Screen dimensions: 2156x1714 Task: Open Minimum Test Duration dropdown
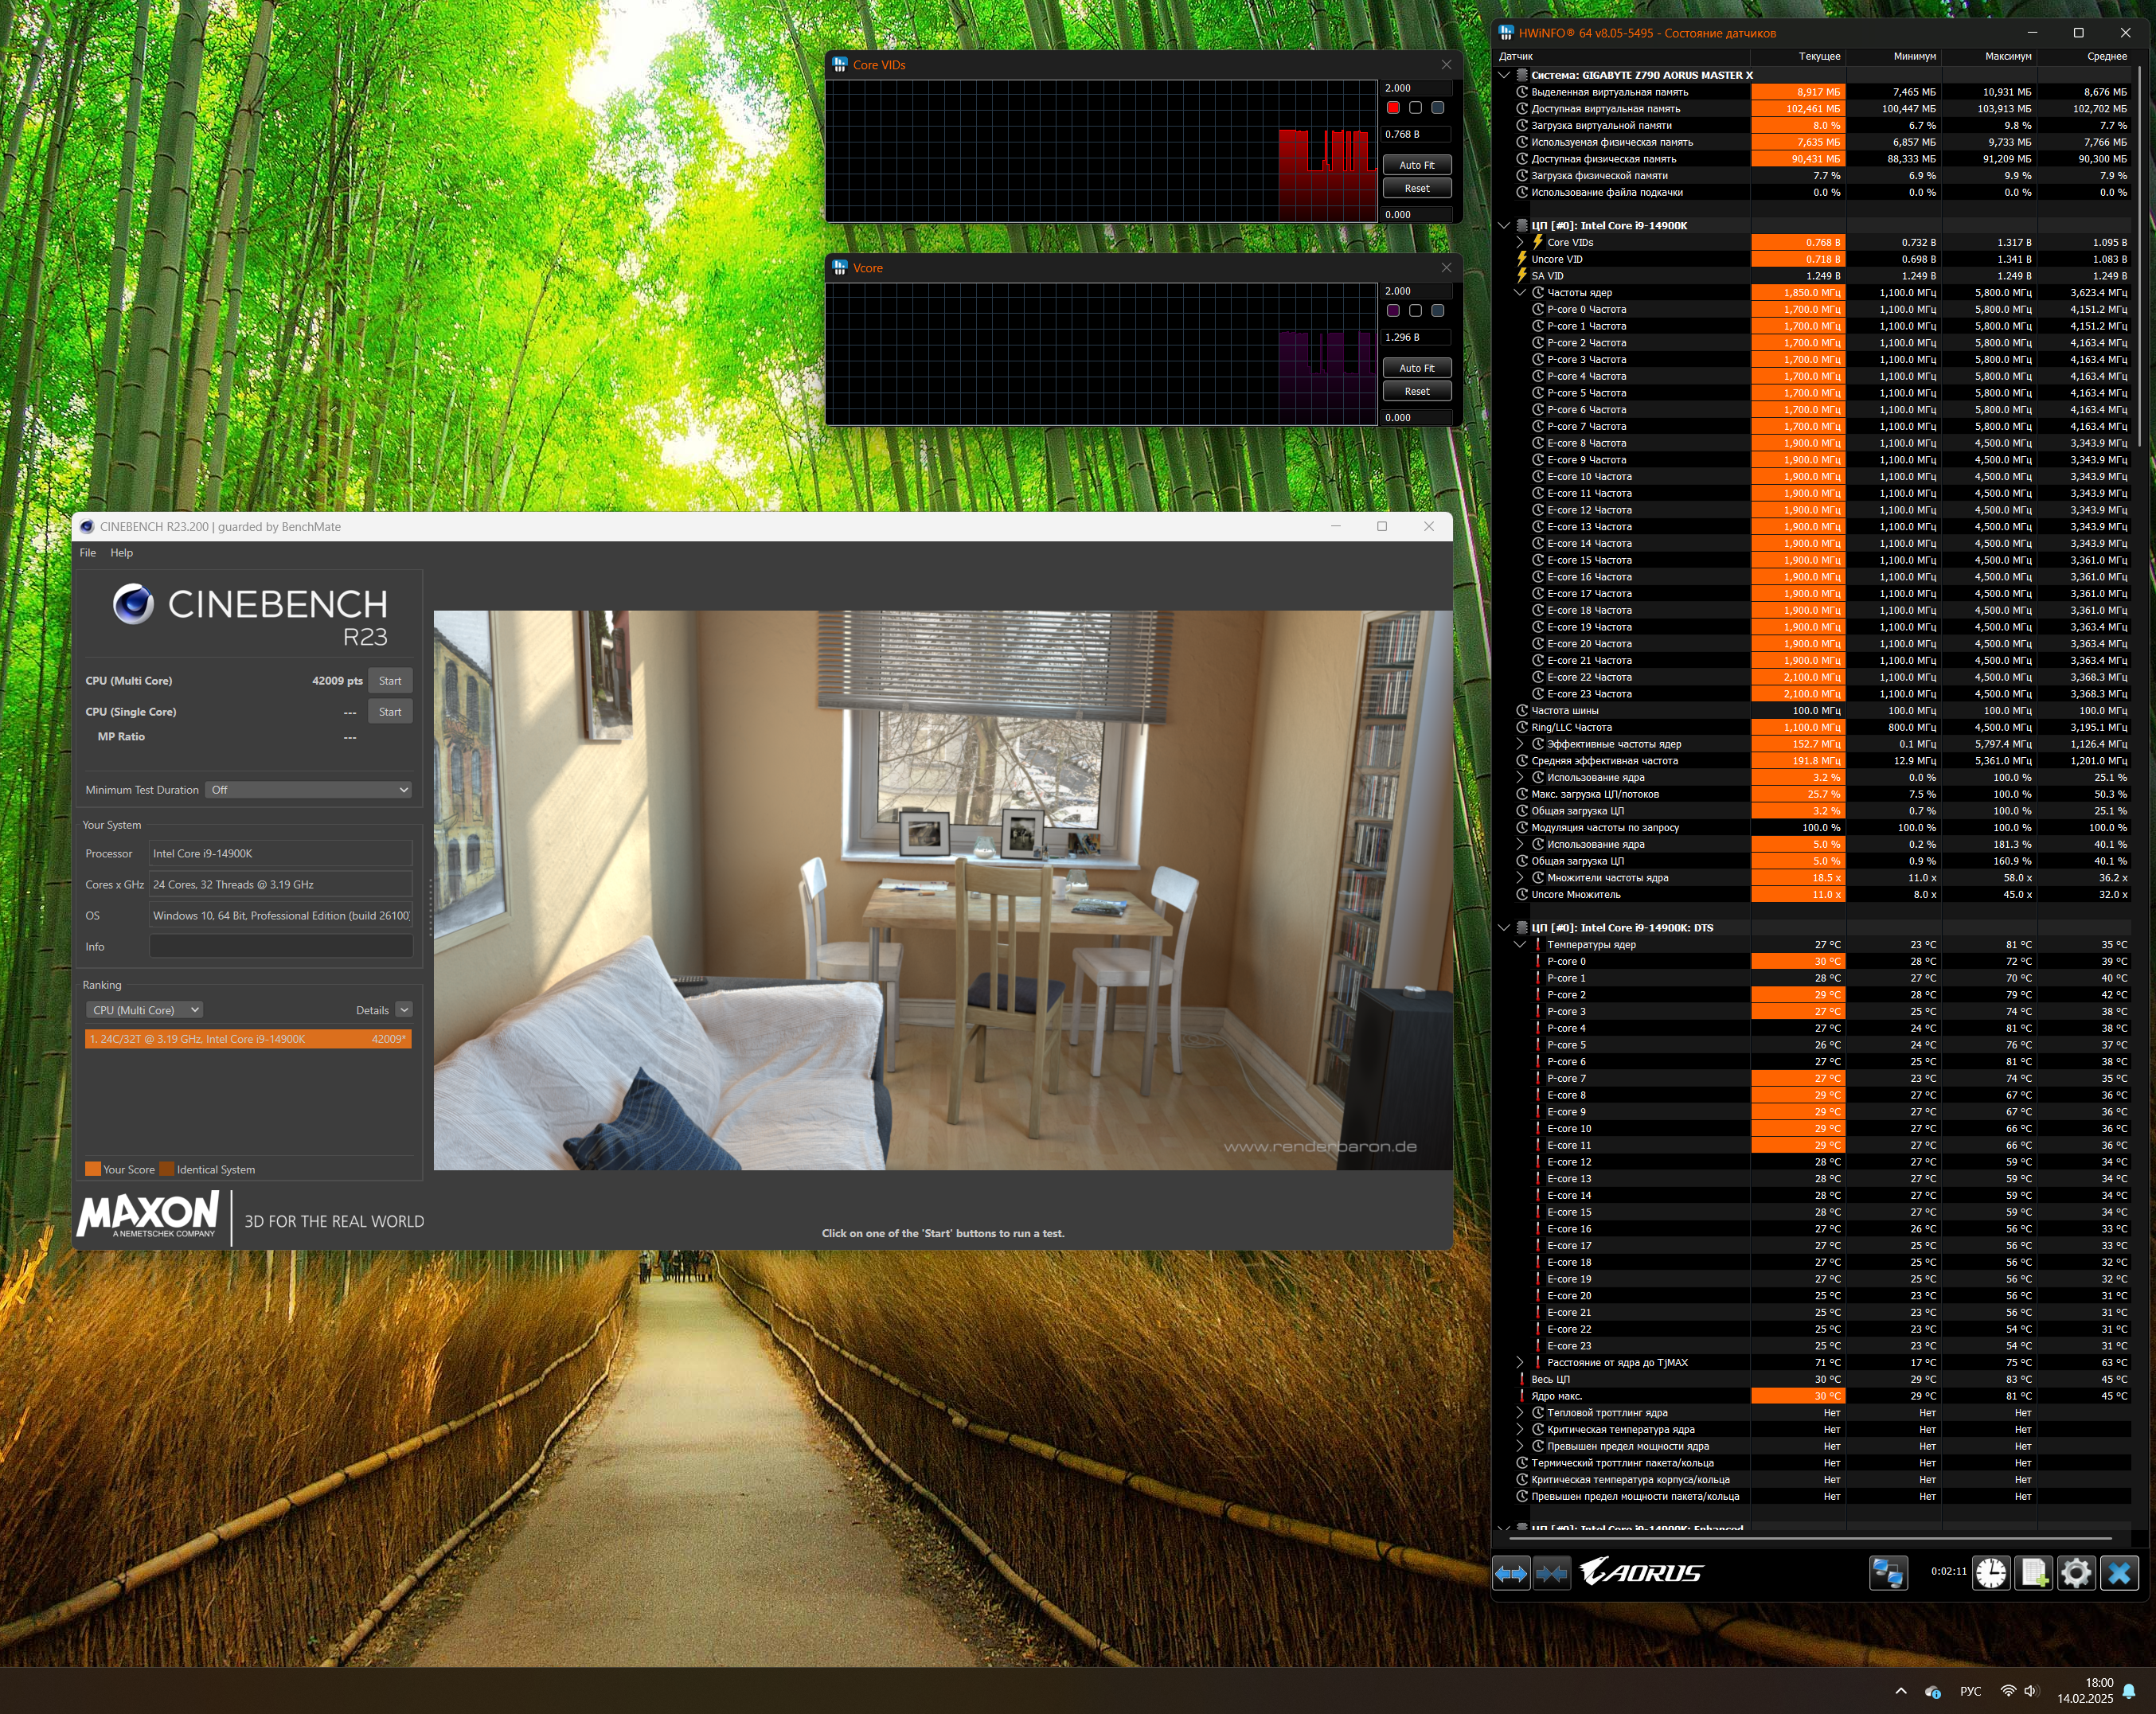309,790
